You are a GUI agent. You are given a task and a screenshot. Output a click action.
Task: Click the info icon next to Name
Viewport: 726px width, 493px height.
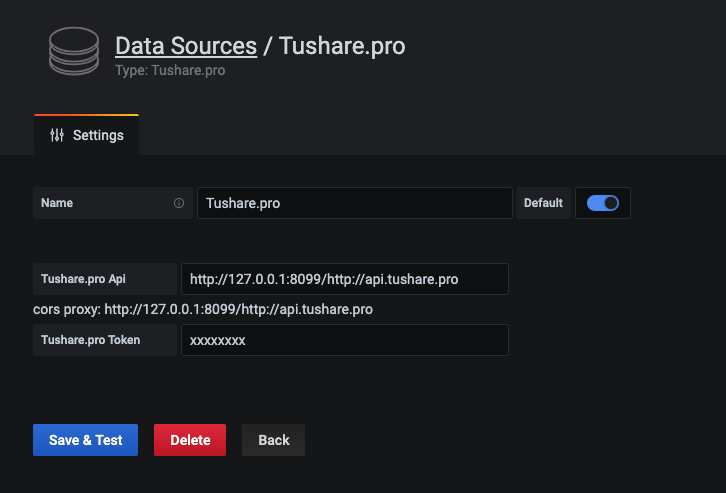179,203
